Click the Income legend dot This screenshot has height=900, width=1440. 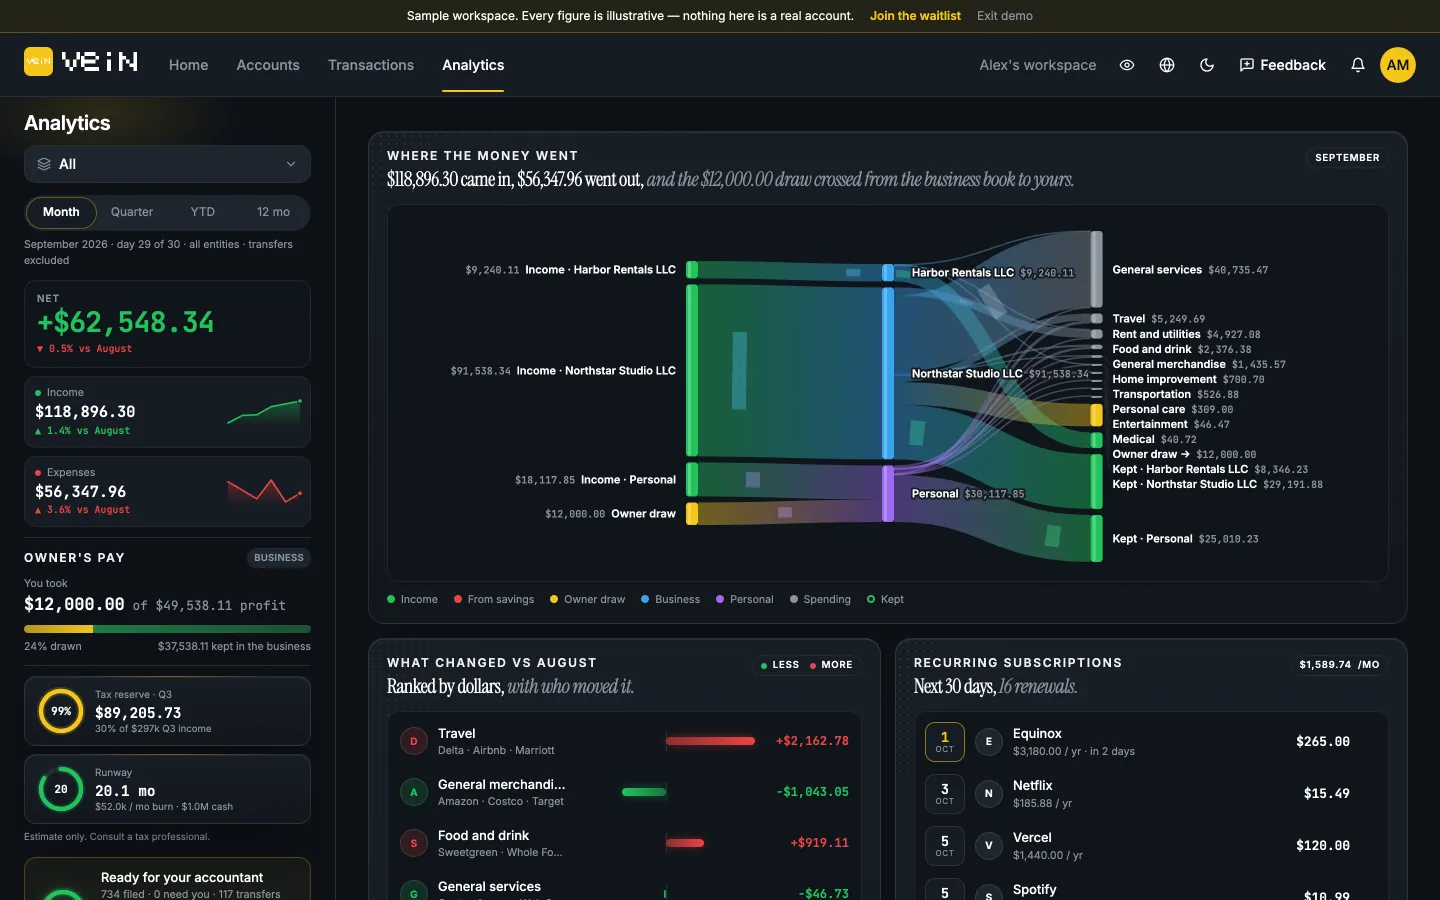[391, 599]
